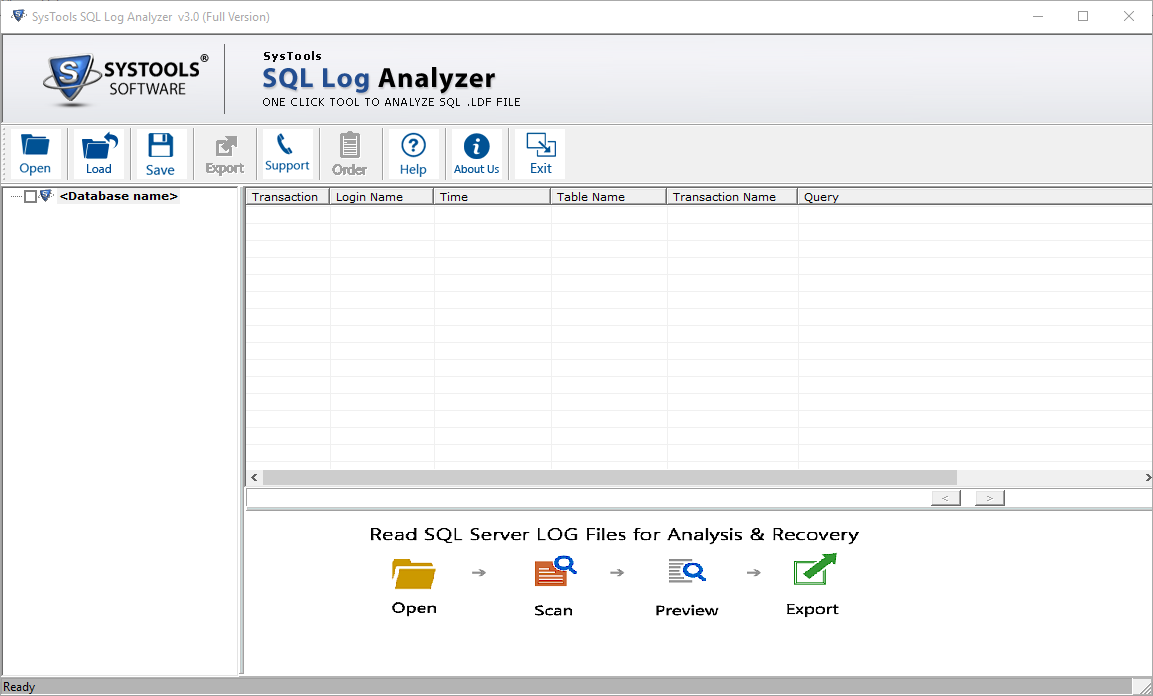The width and height of the screenshot is (1153, 696).
Task: Click the database icon in the tree
Action: (x=46, y=195)
